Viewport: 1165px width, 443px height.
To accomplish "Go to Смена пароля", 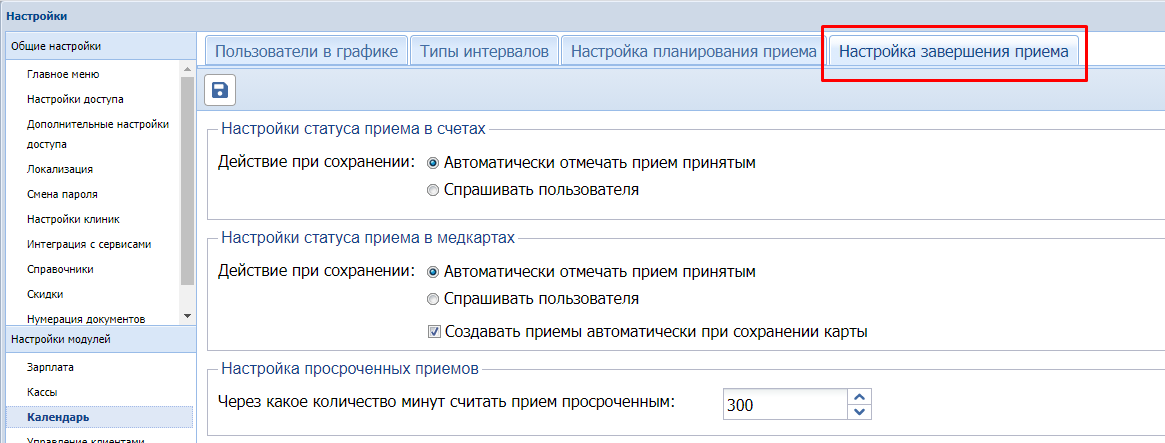I will 62,194.
